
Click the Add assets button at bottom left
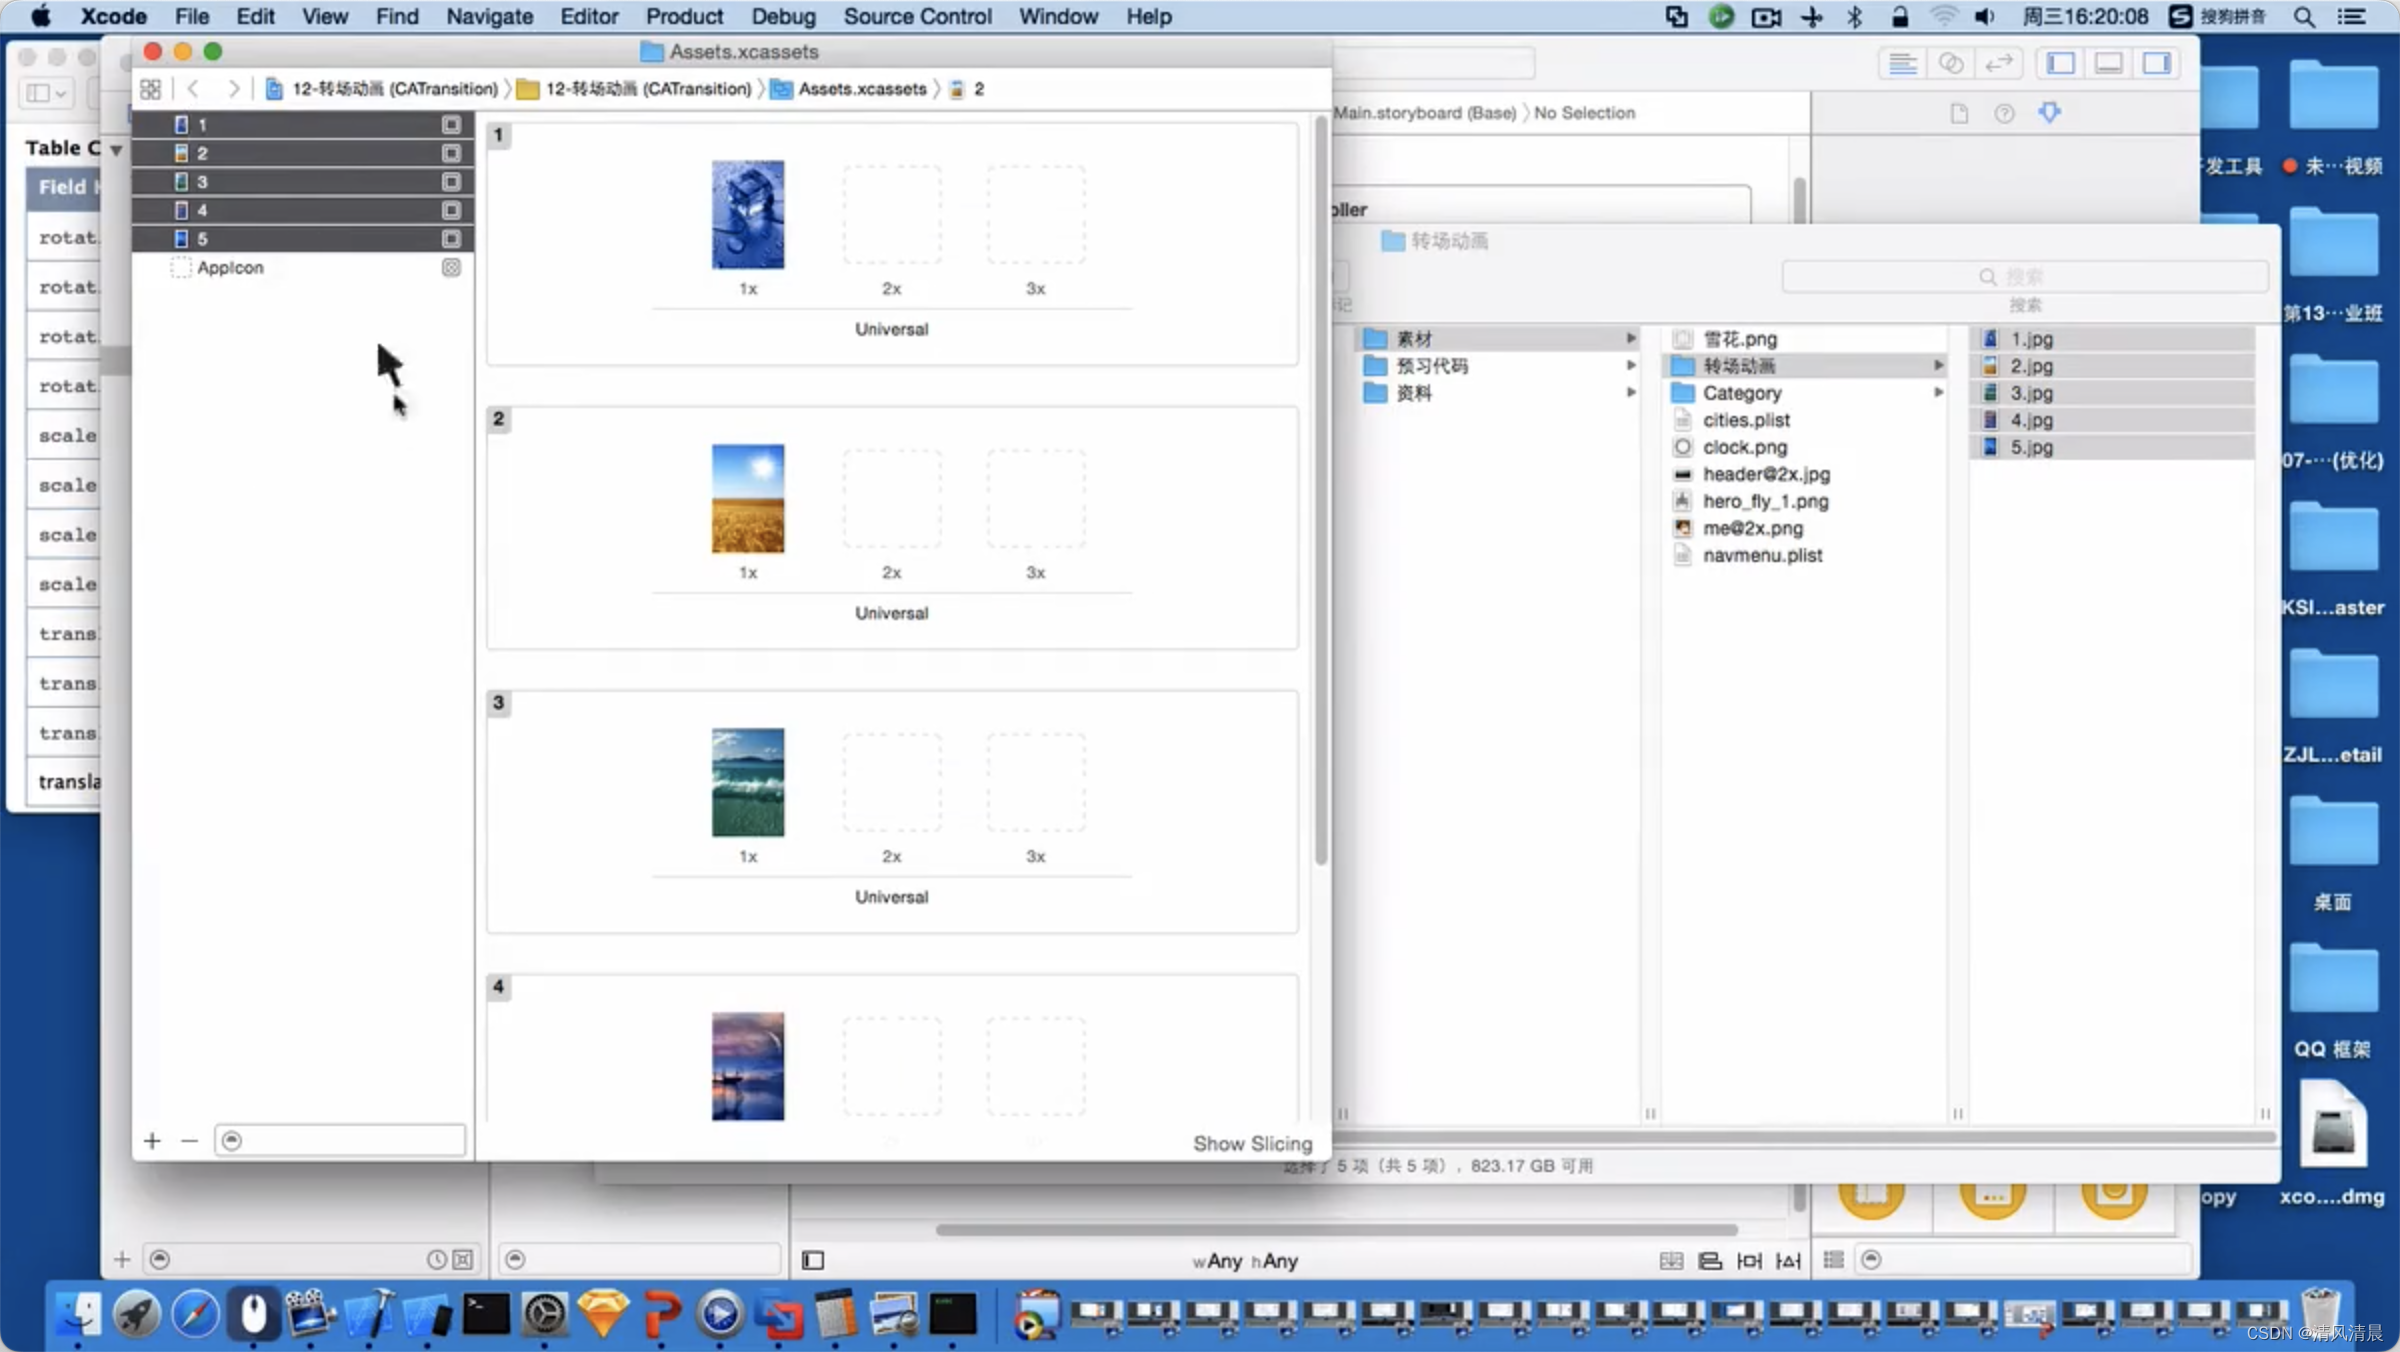pyautogui.click(x=152, y=1139)
